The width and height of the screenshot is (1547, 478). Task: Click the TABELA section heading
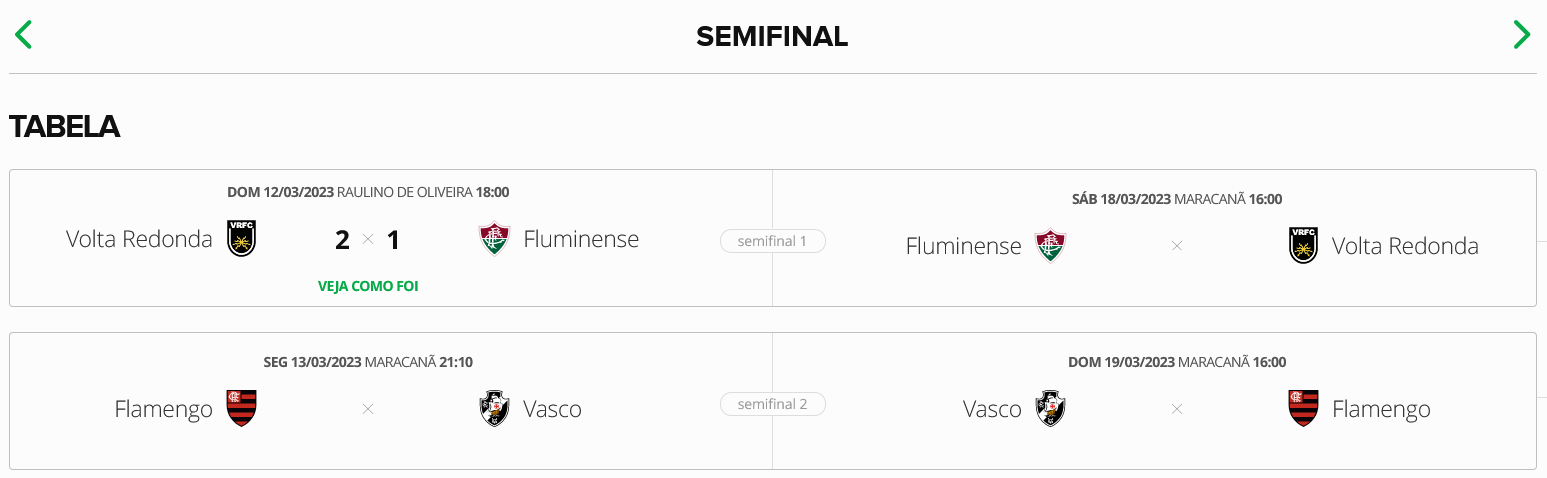[65, 127]
